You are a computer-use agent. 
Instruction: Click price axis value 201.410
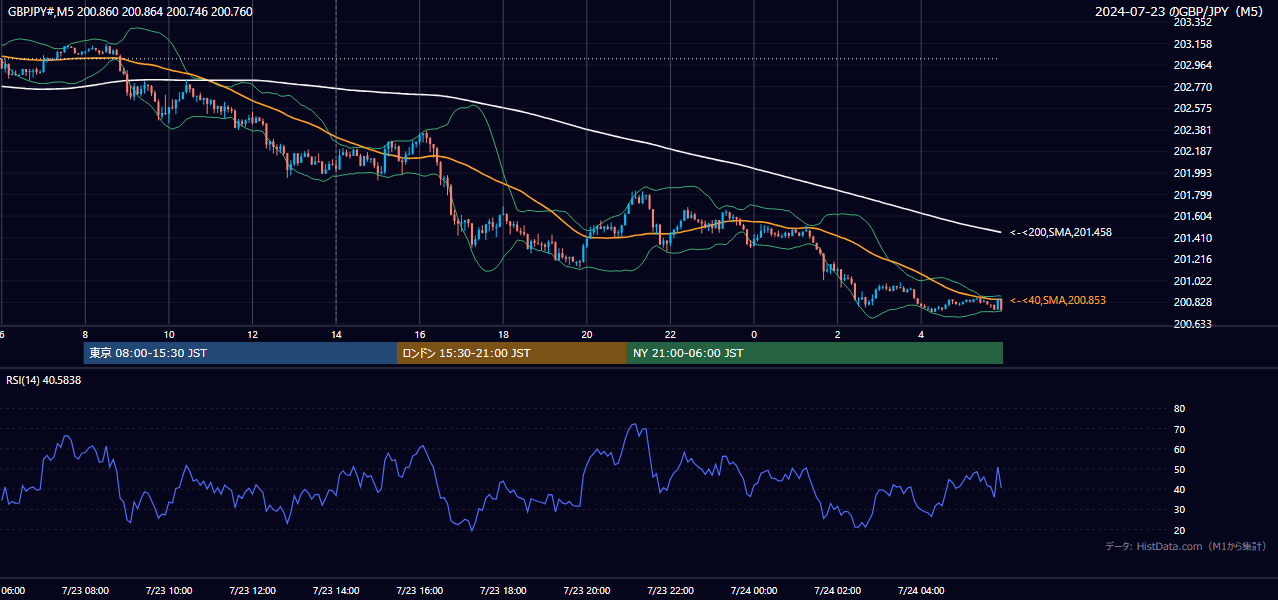coord(1192,238)
